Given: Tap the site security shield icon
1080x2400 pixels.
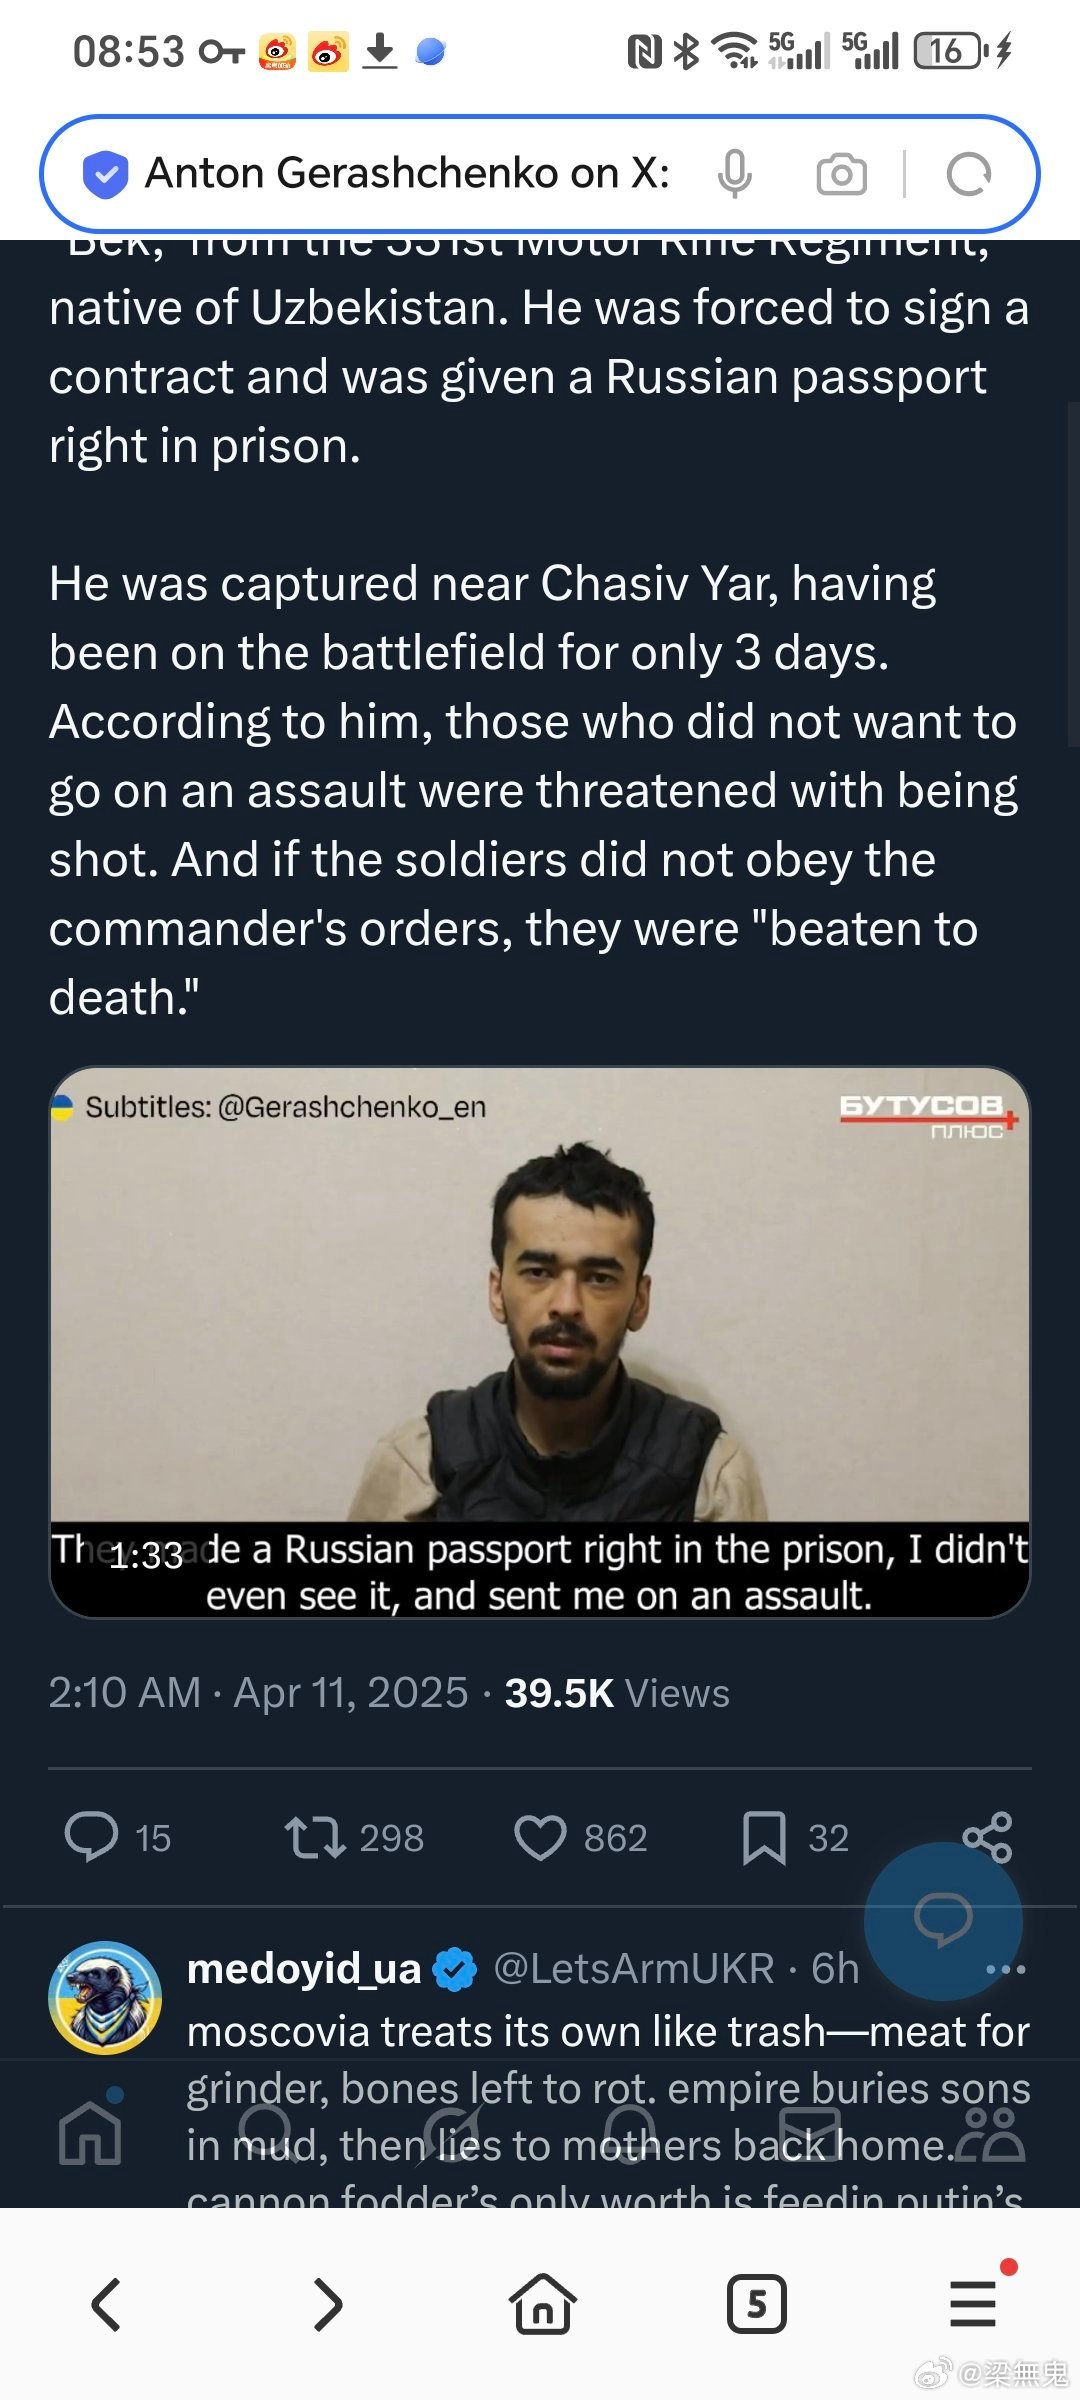Looking at the screenshot, I should coord(105,174).
